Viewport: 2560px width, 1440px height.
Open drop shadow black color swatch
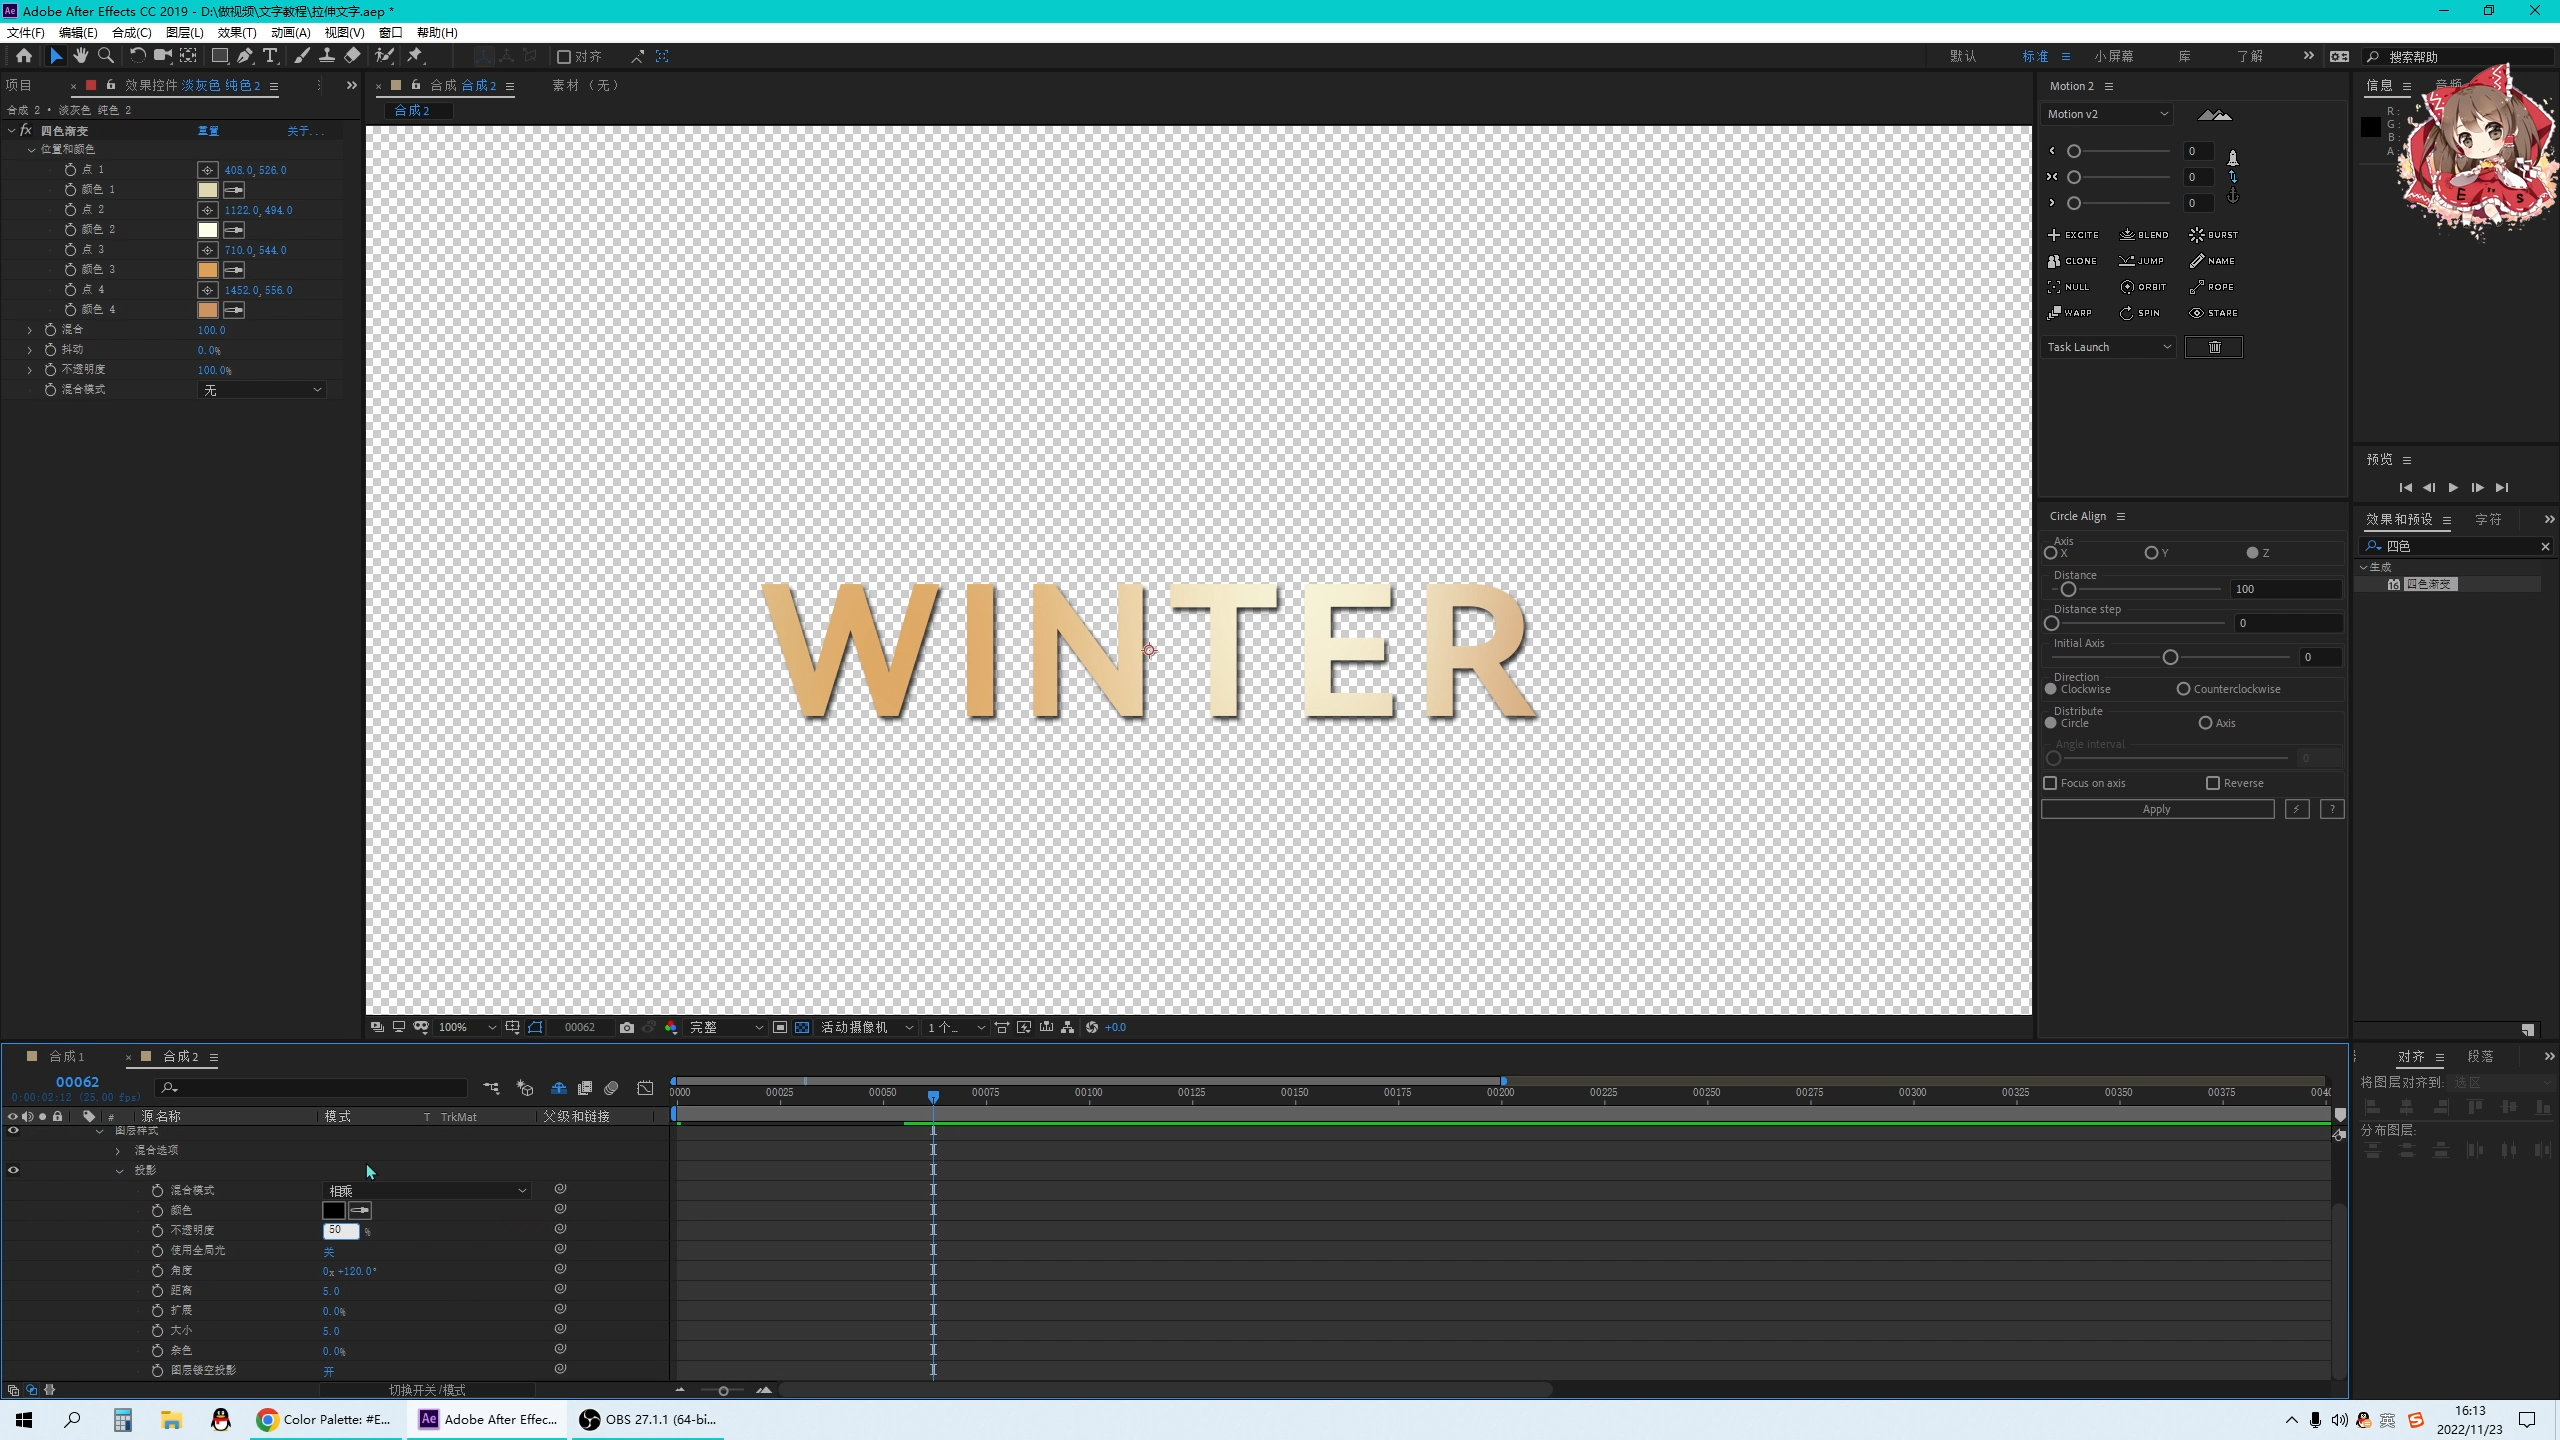coord(333,1211)
